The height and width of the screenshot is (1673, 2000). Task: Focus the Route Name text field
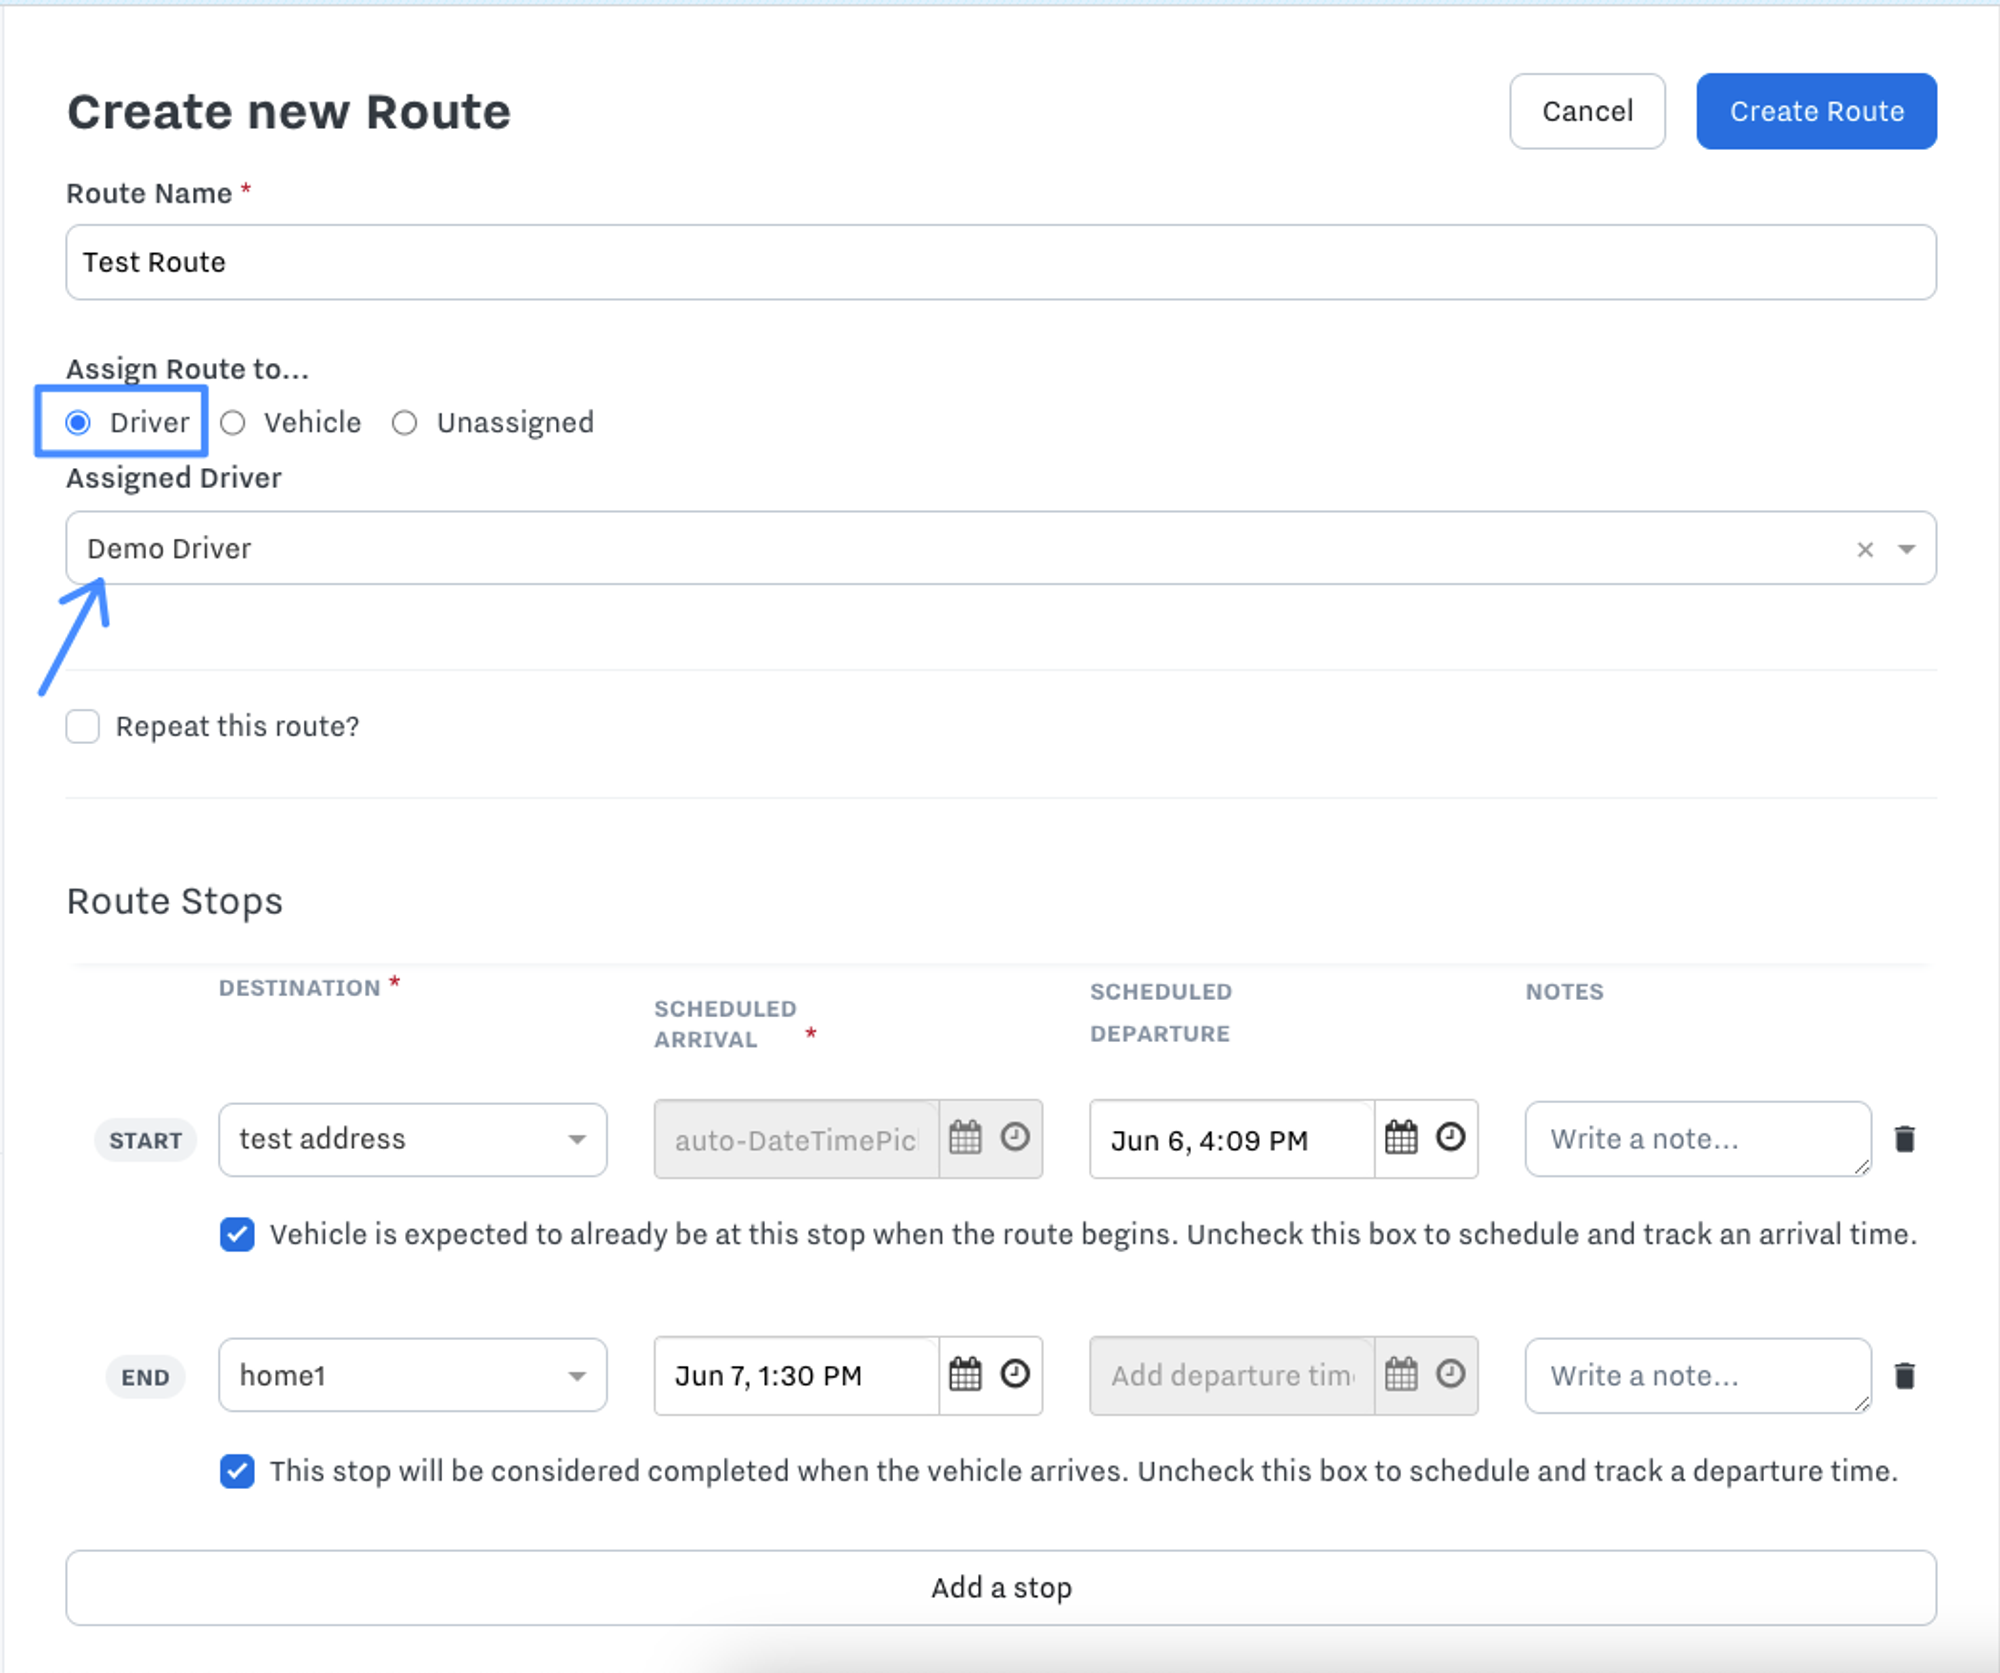coord(1000,262)
